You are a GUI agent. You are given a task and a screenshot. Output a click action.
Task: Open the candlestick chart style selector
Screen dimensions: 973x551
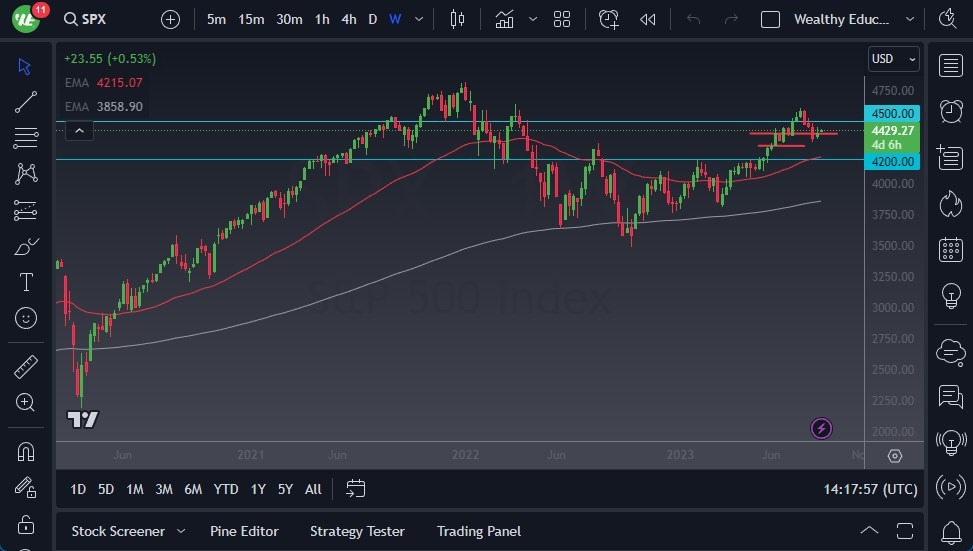pyautogui.click(x=458, y=19)
